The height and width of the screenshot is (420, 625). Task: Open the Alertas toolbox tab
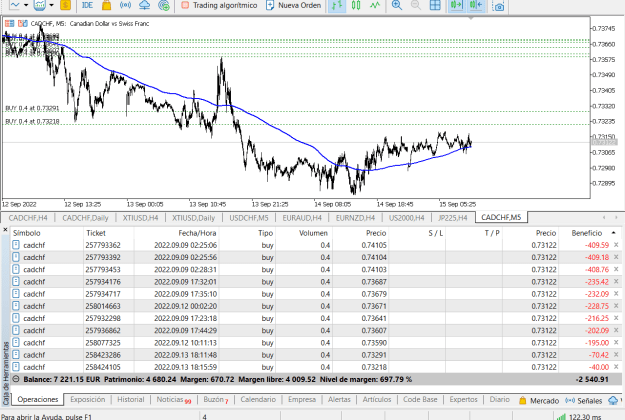click(x=339, y=400)
